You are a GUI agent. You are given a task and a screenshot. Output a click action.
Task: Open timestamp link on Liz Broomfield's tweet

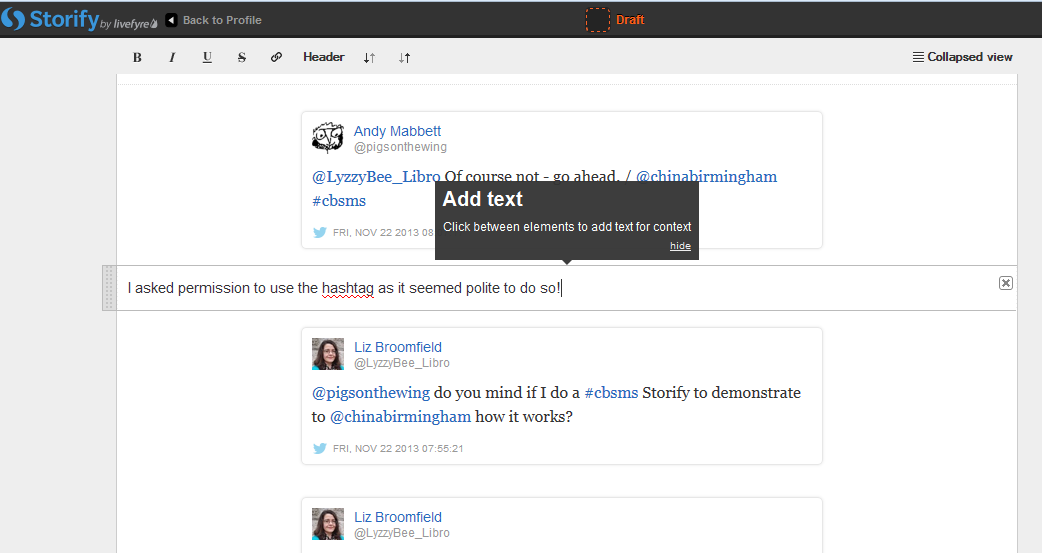tap(398, 449)
